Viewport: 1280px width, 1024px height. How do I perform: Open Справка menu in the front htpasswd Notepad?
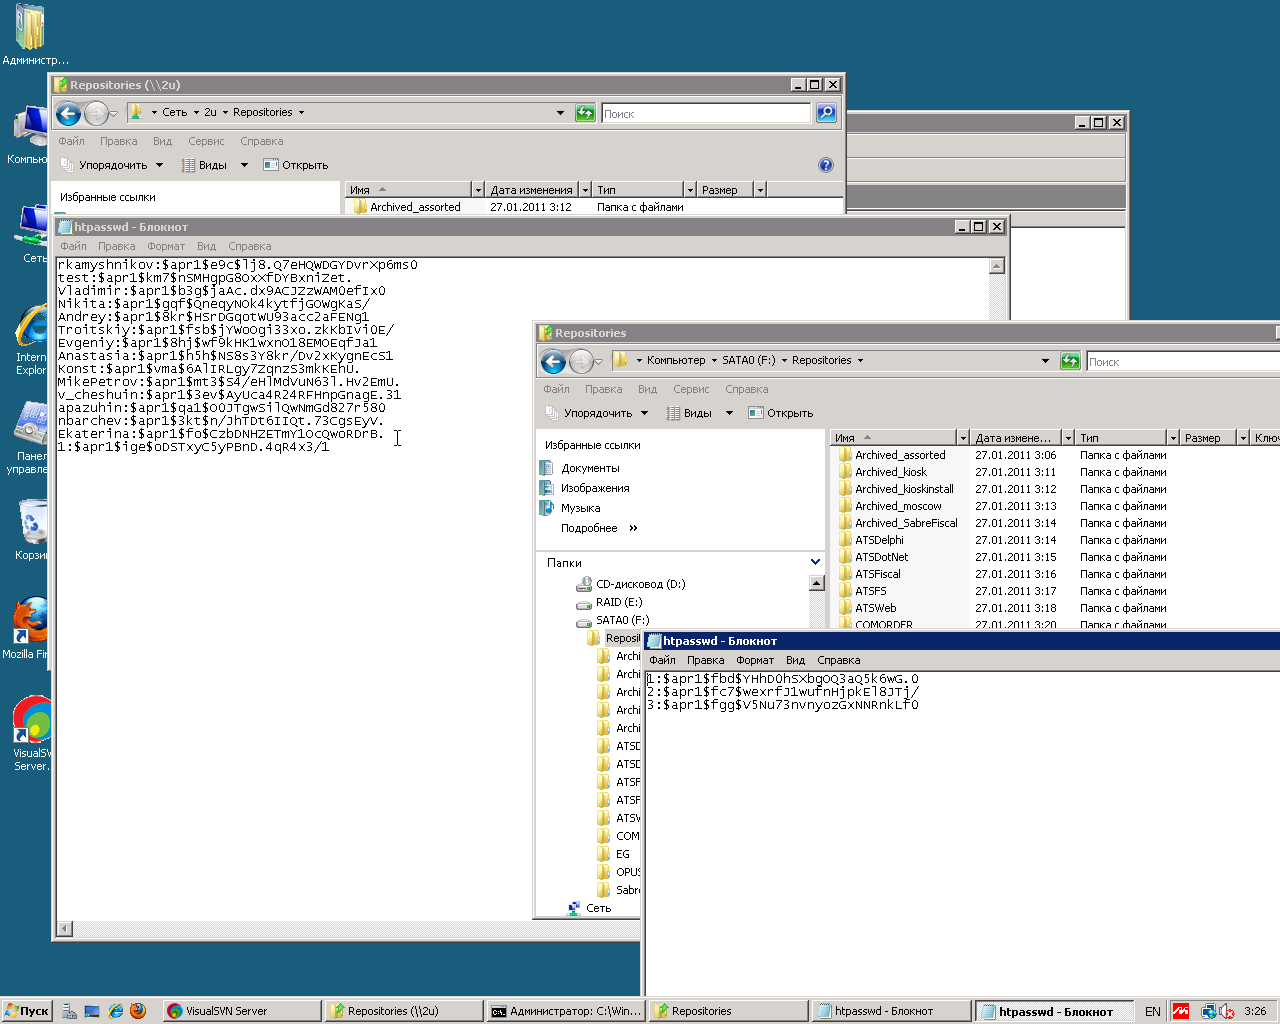coord(838,660)
